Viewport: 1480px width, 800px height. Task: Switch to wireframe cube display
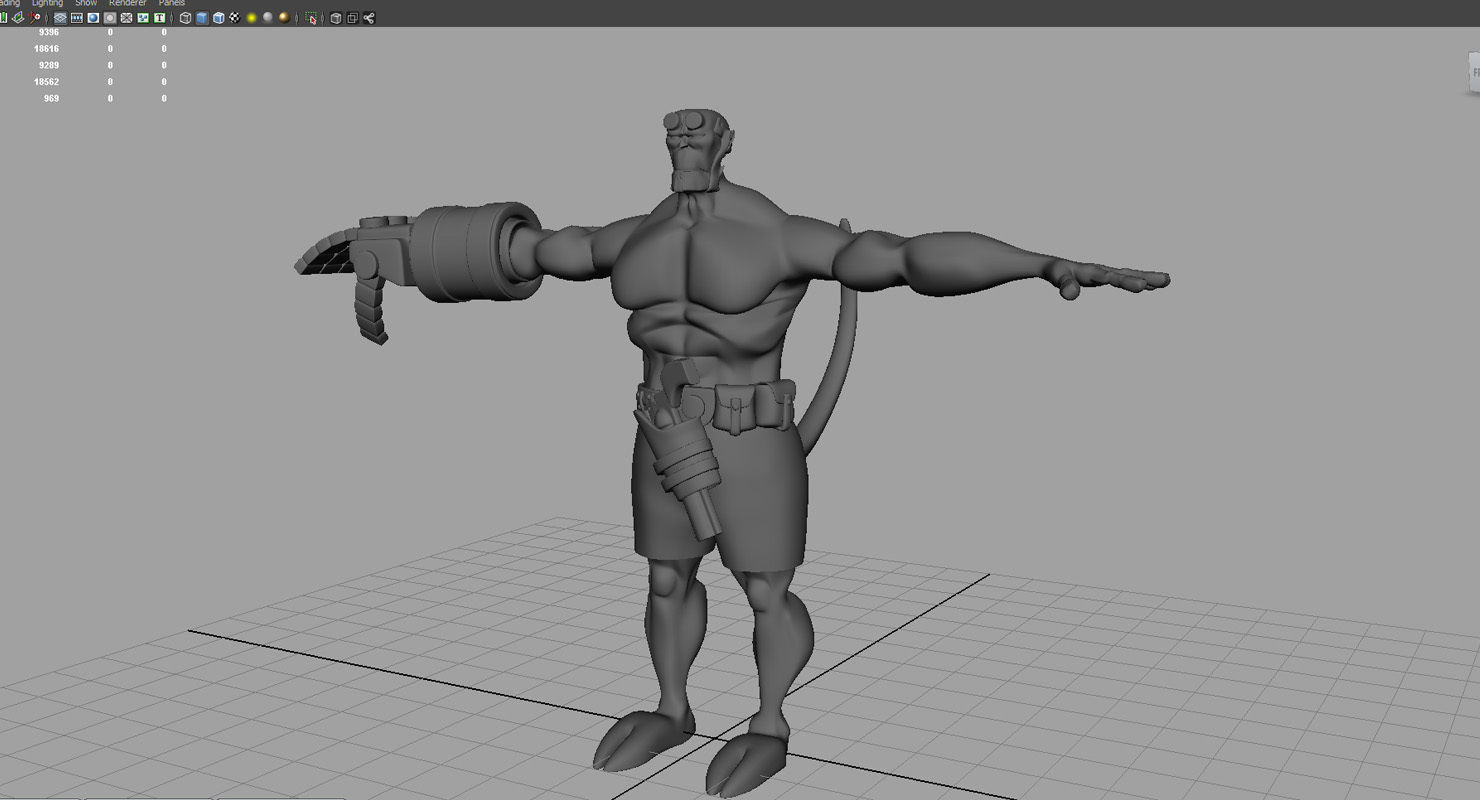point(185,18)
